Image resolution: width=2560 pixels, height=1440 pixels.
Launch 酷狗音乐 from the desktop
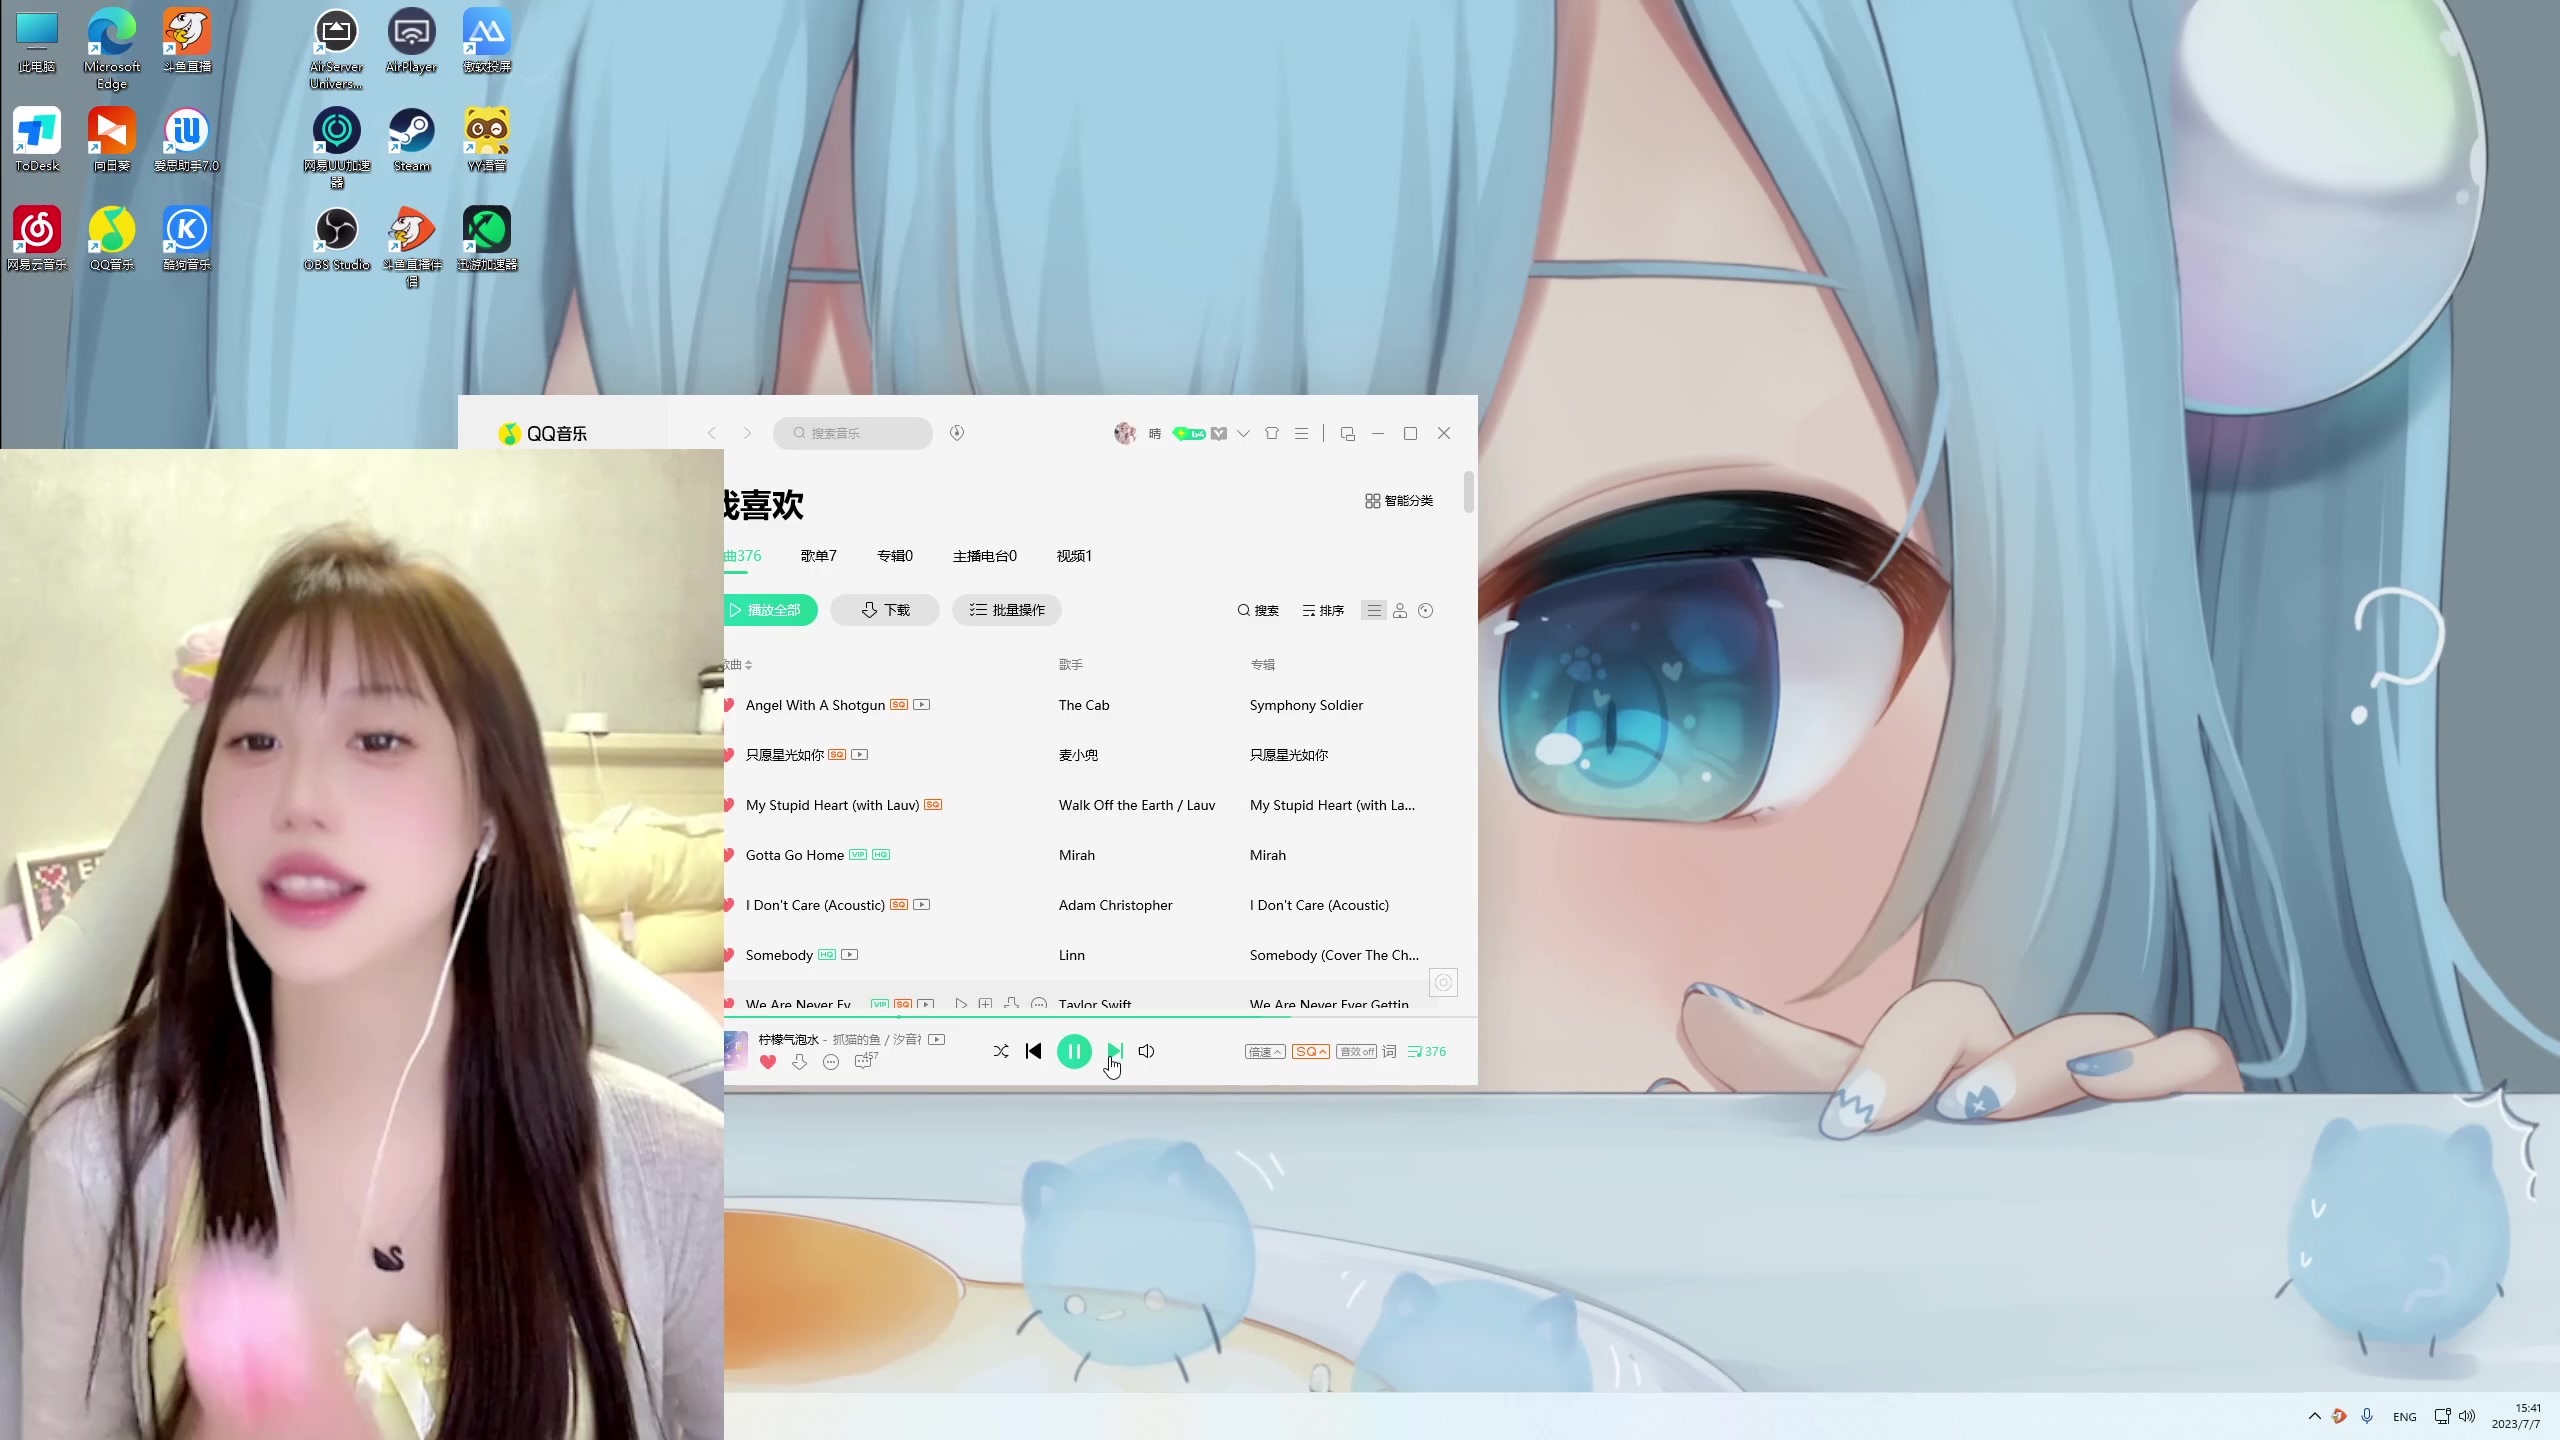[x=187, y=240]
